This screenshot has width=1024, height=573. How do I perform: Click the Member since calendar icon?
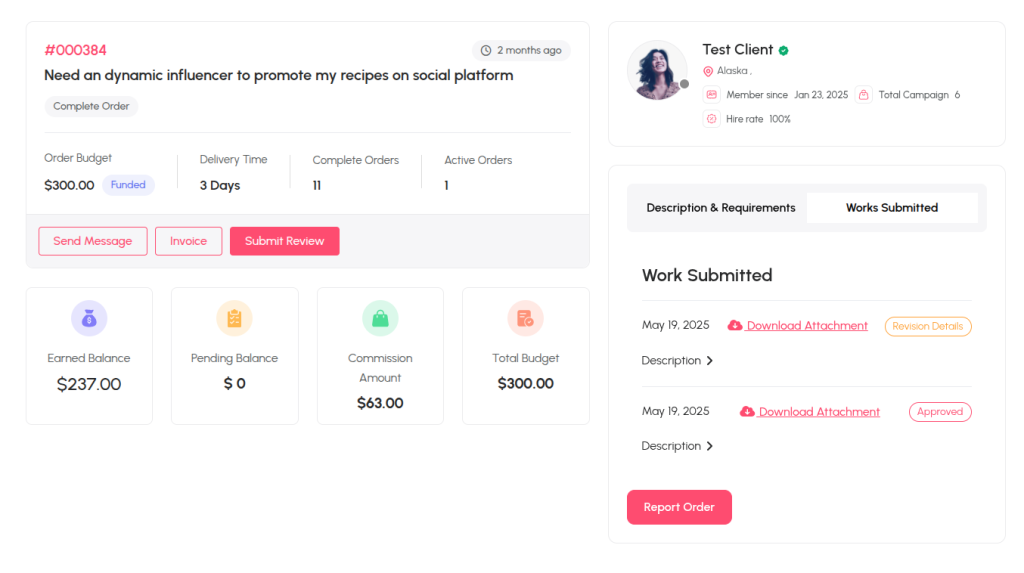click(712, 95)
